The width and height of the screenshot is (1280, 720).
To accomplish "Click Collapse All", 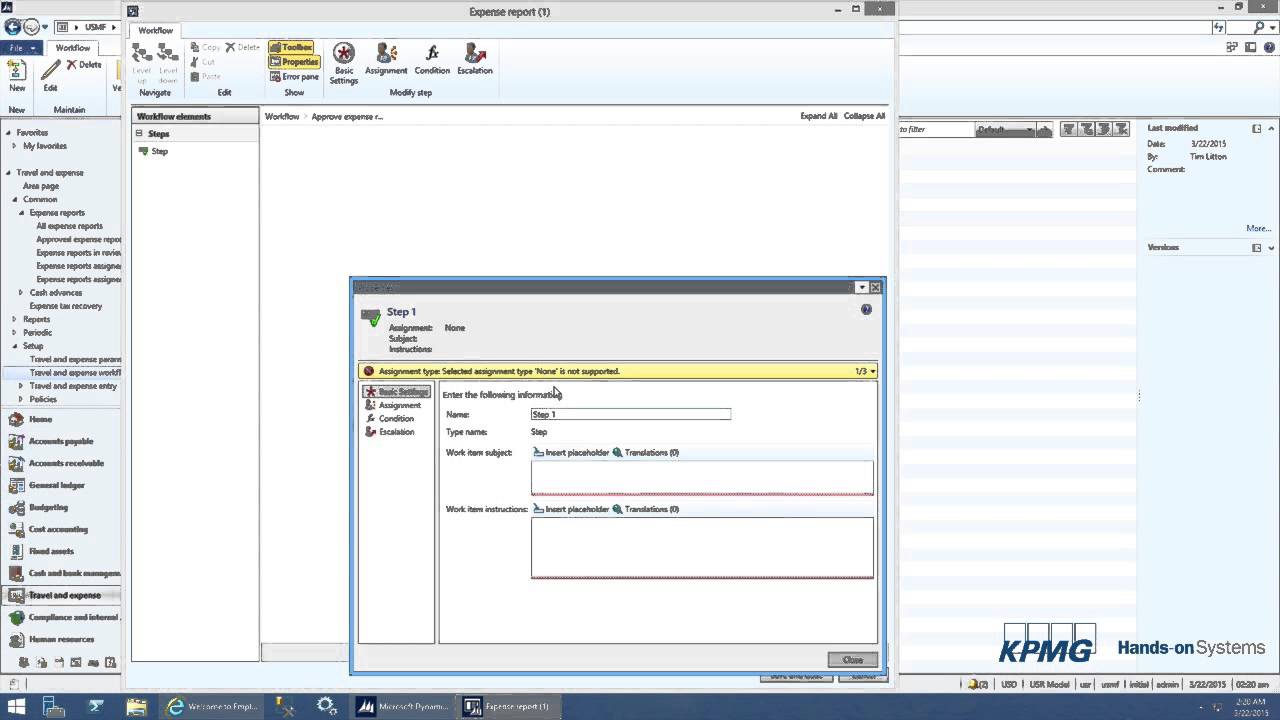I will click(864, 116).
